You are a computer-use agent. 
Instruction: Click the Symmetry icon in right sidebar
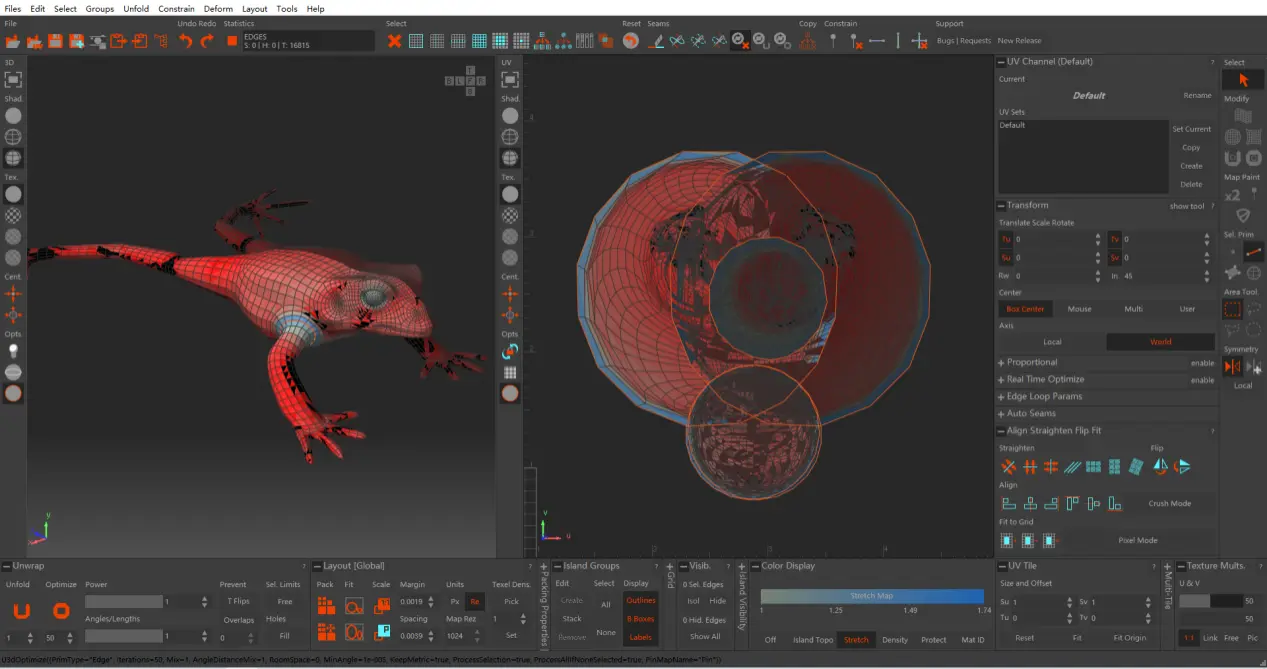[1232, 367]
